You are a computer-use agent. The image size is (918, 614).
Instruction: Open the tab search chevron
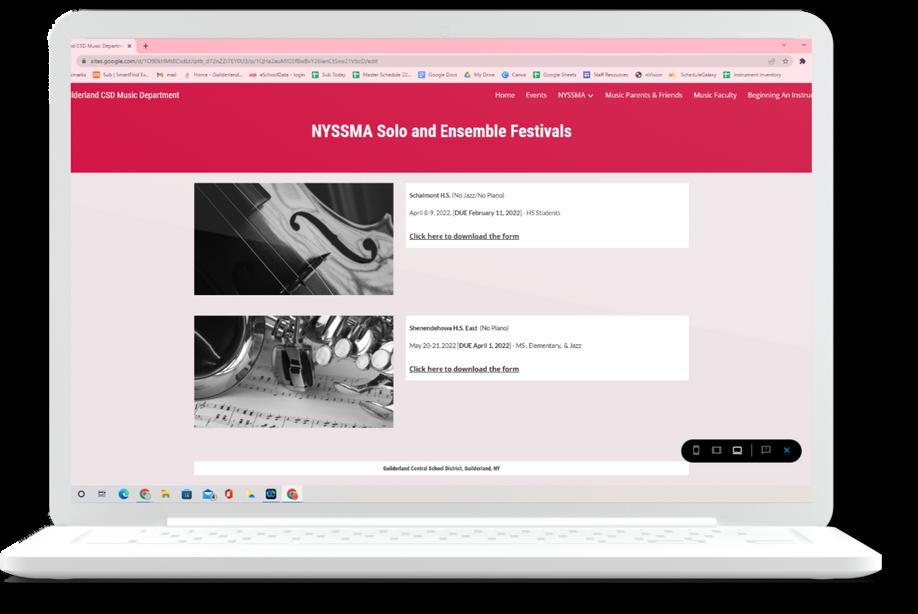784,45
